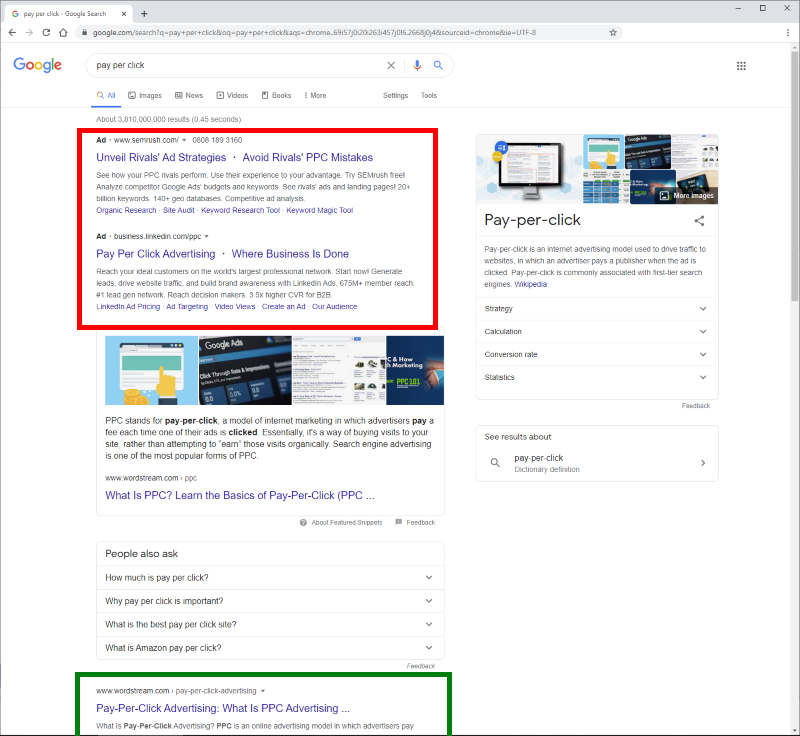Open search Settings
This screenshot has width=800, height=736.
(x=395, y=95)
